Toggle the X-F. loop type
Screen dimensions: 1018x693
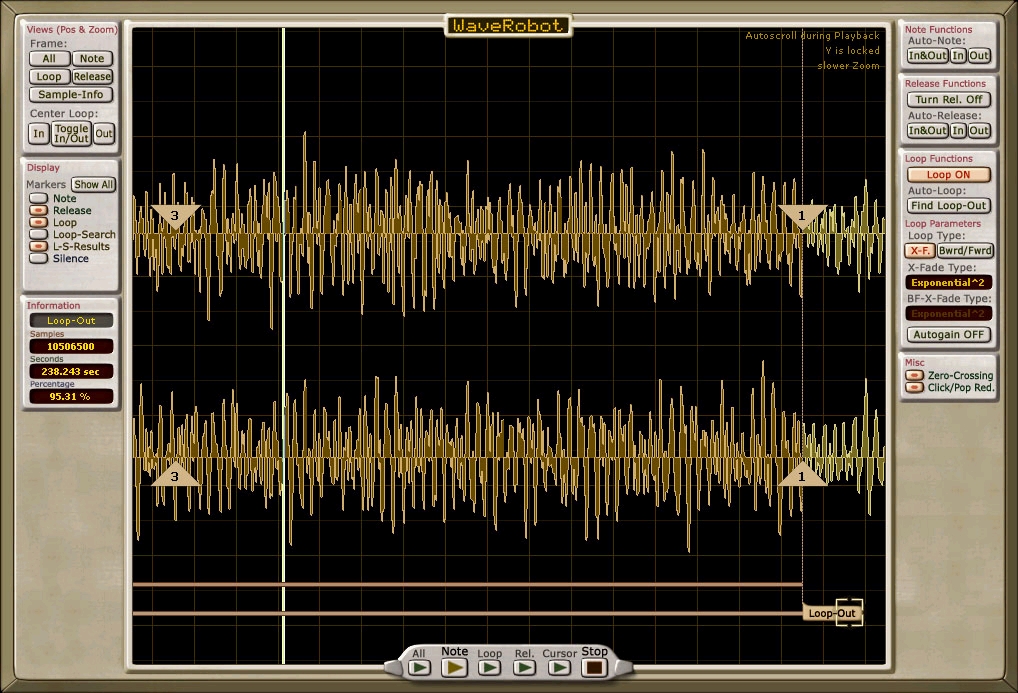pos(920,251)
